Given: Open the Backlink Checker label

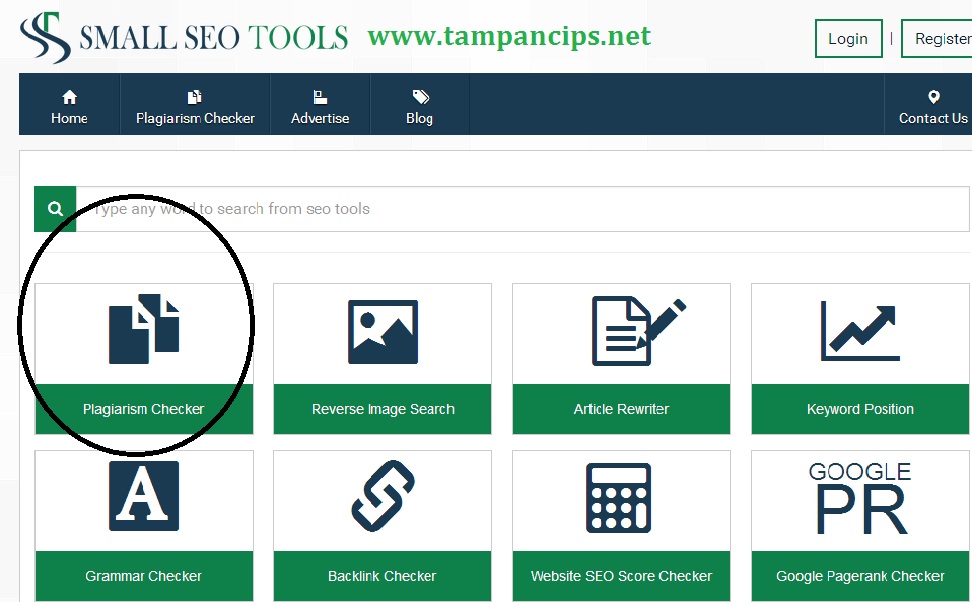Looking at the screenshot, I should 382,576.
